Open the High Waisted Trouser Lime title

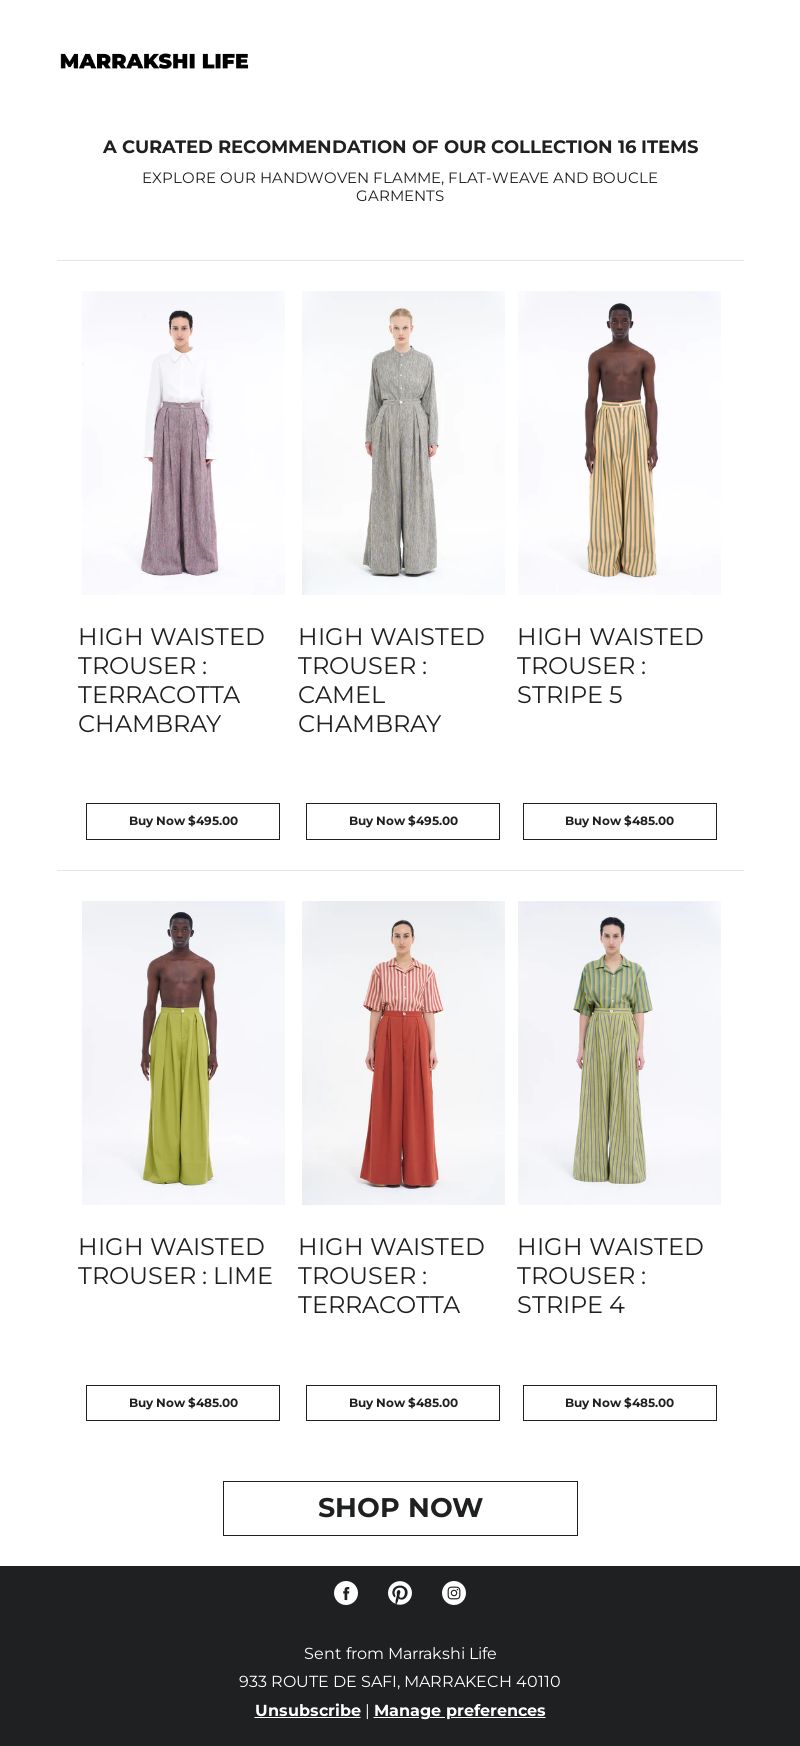tap(175, 1261)
